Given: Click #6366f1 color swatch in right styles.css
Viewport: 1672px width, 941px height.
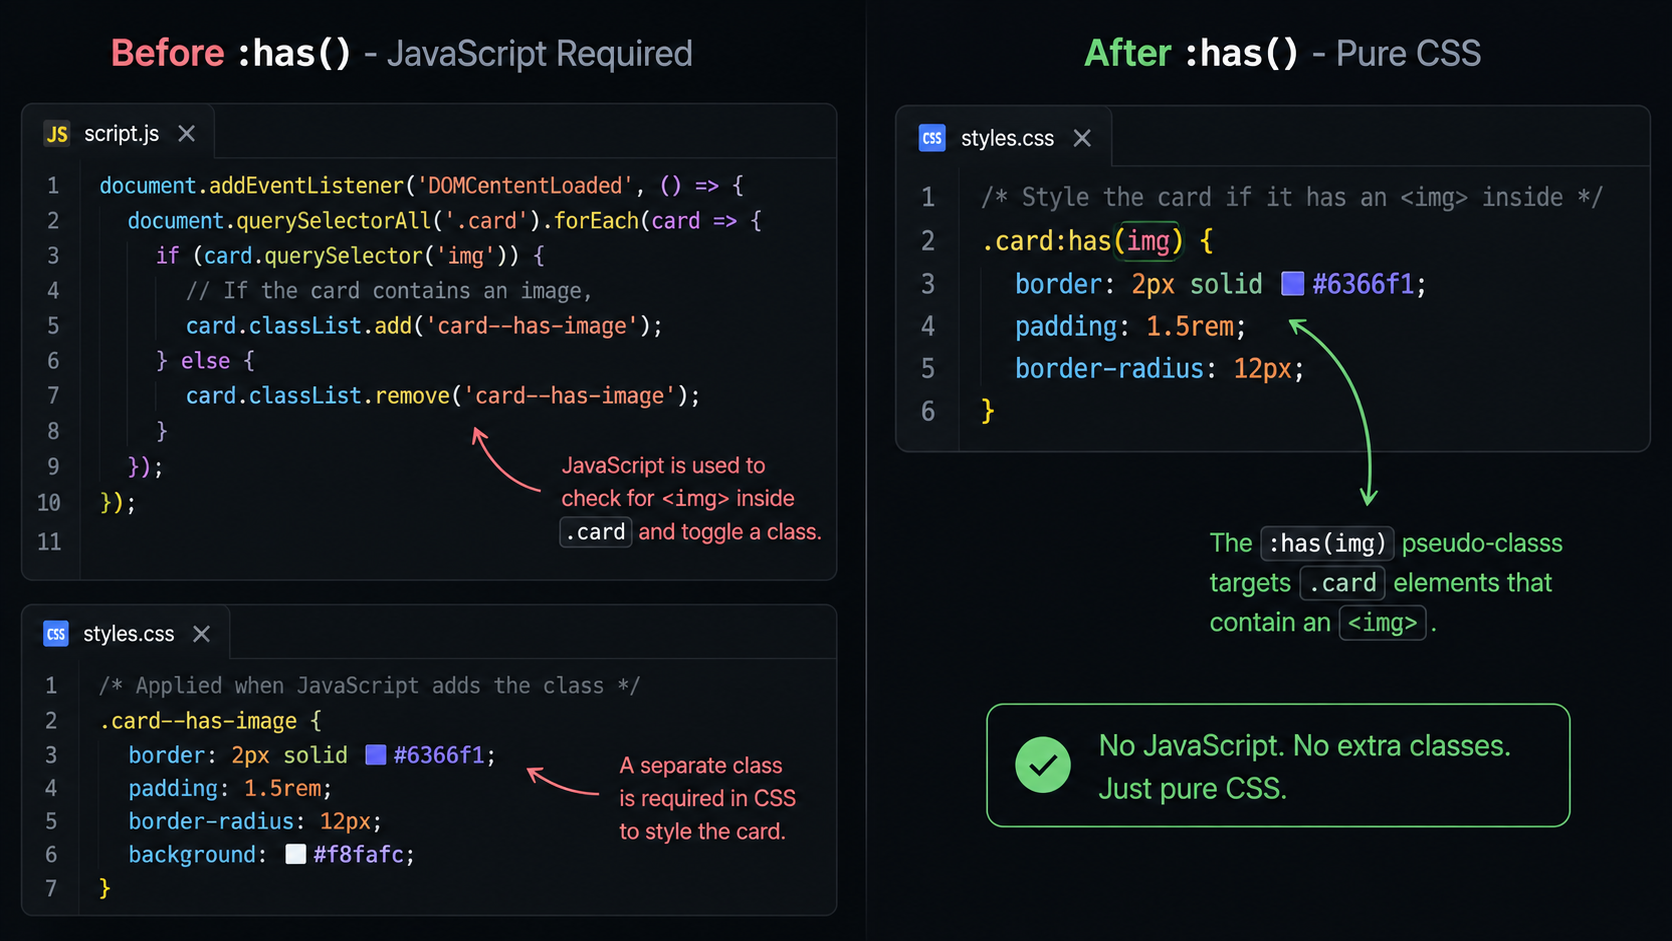Looking at the screenshot, I should click(x=1293, y=284).
